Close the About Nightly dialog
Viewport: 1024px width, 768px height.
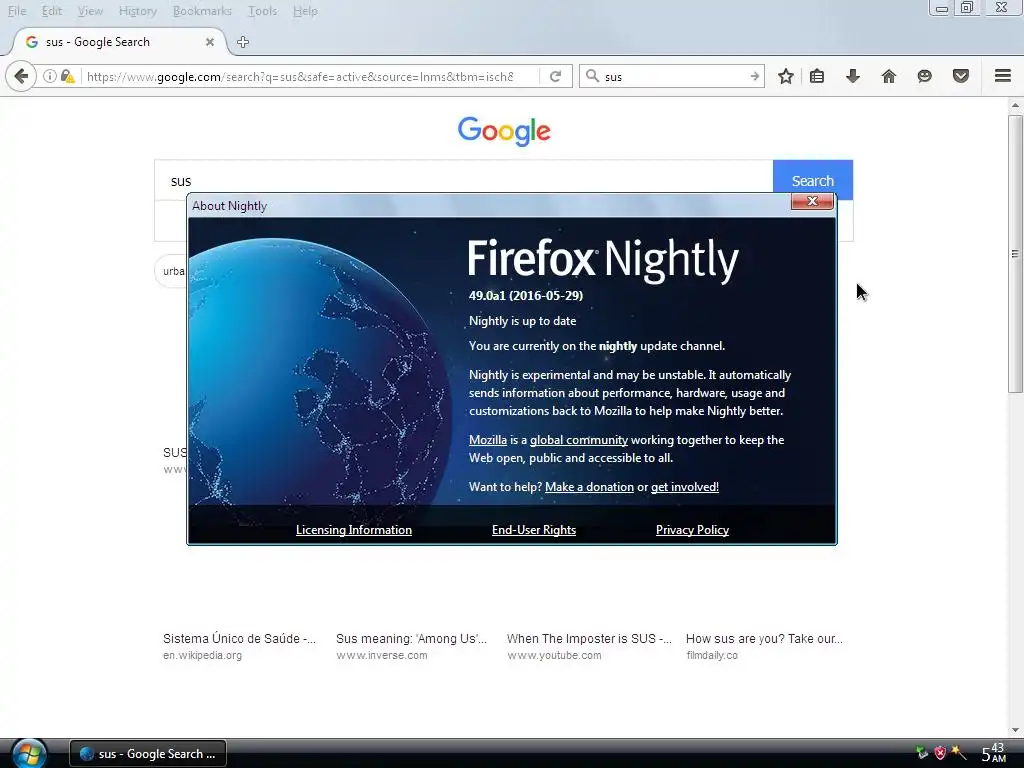(812, 201)
